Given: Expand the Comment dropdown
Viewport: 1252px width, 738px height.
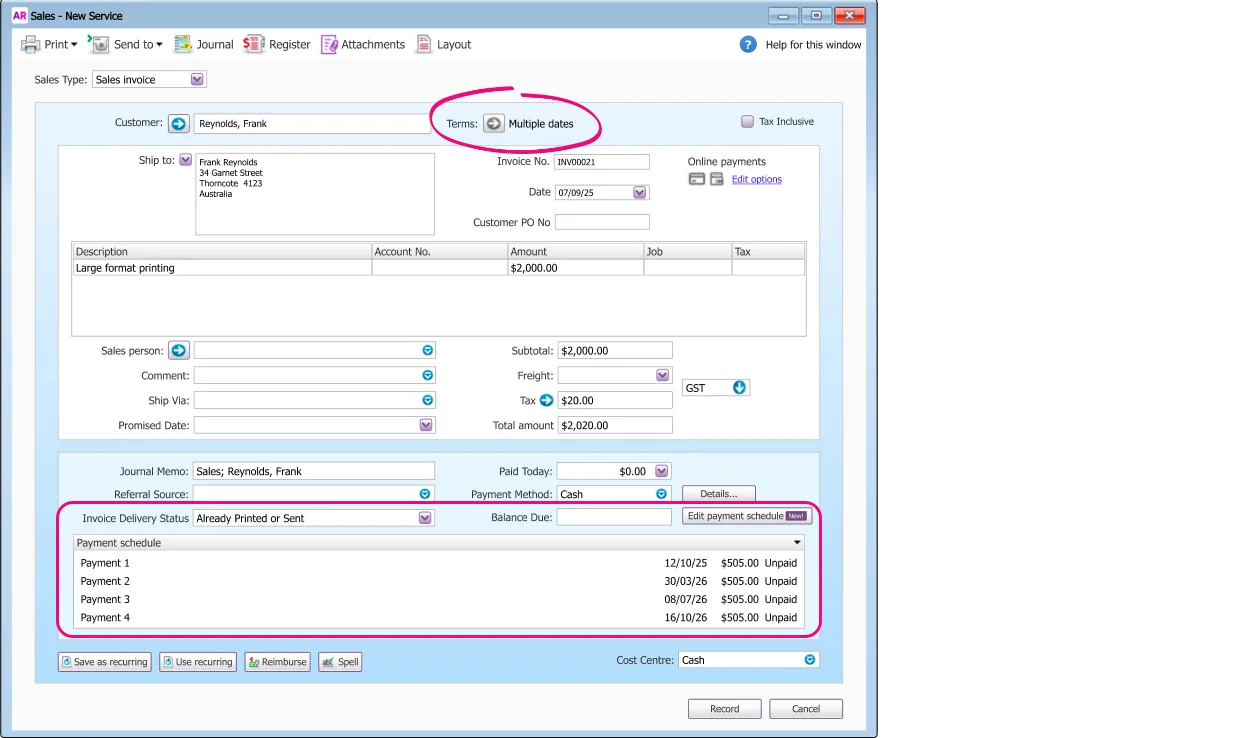Looking at the screenshot, I should [427, 375].
